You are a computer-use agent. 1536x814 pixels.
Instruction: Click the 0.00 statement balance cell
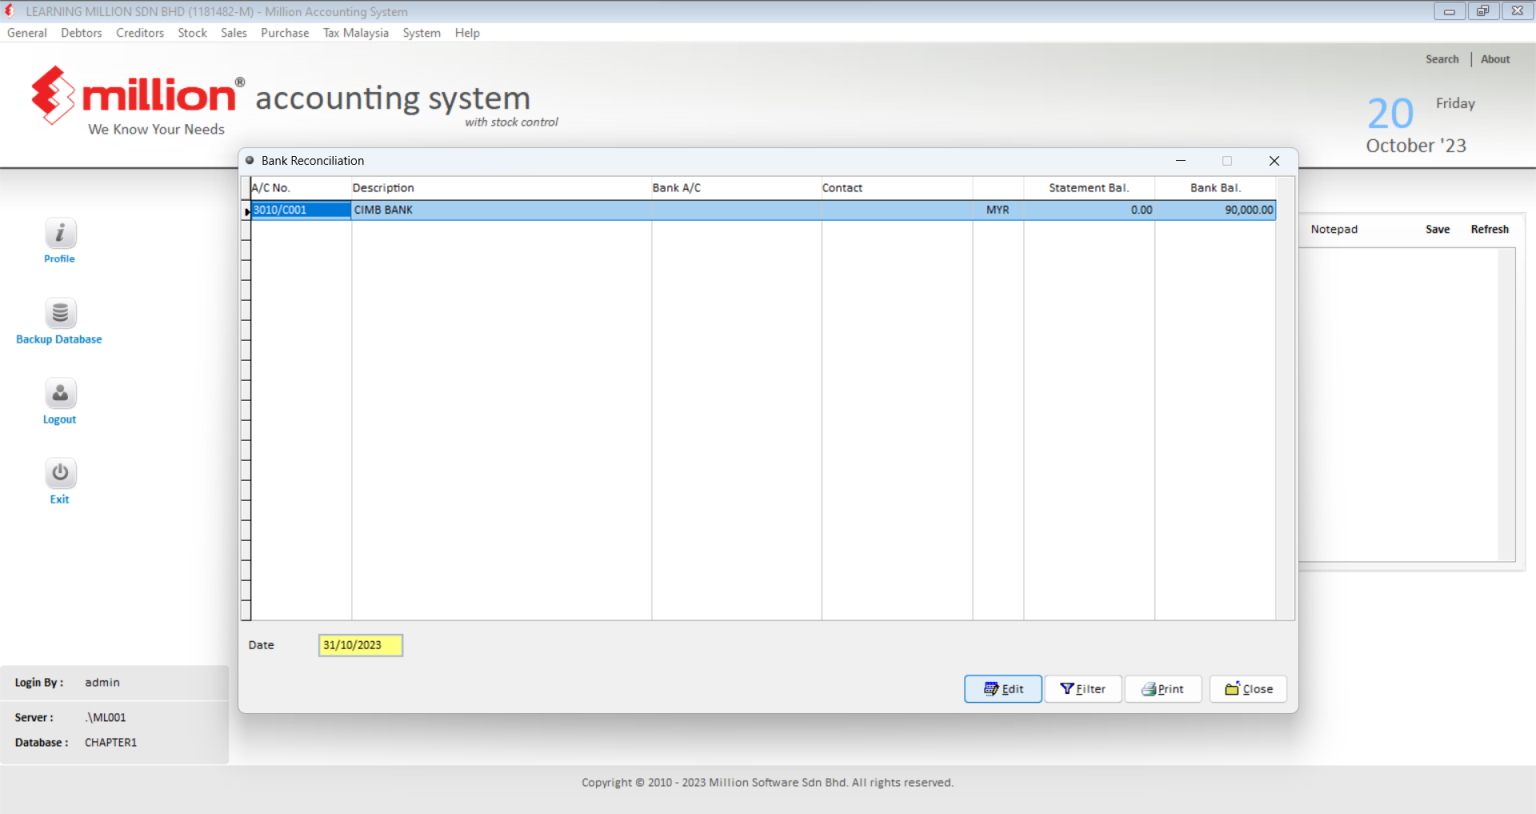(1089, 210)
